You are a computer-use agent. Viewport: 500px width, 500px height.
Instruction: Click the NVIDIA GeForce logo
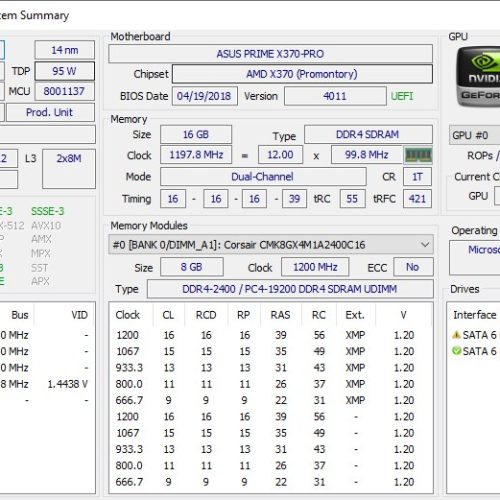pos(478,77)
